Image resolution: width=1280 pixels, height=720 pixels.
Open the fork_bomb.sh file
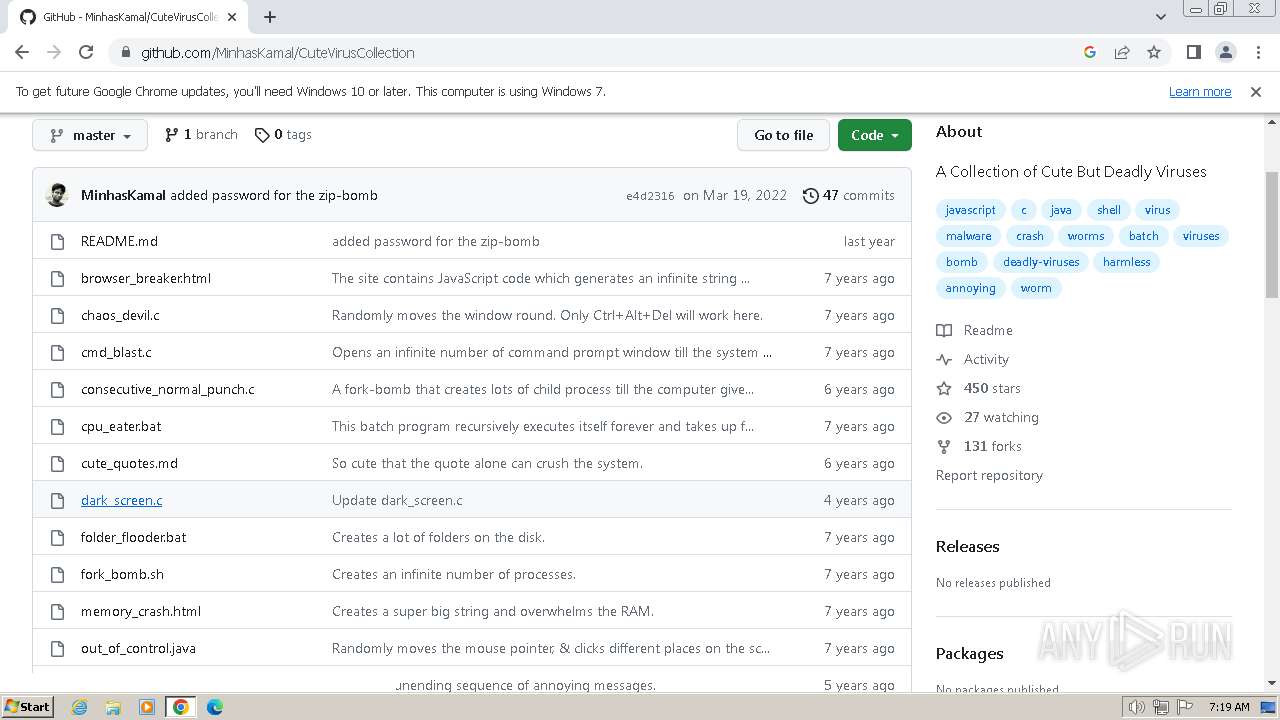pyautogui.click(x=122, y=574)
